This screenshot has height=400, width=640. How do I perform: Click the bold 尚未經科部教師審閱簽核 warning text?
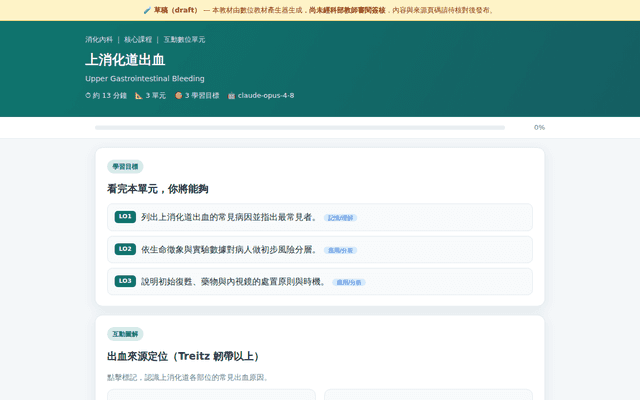coord(347,10)
